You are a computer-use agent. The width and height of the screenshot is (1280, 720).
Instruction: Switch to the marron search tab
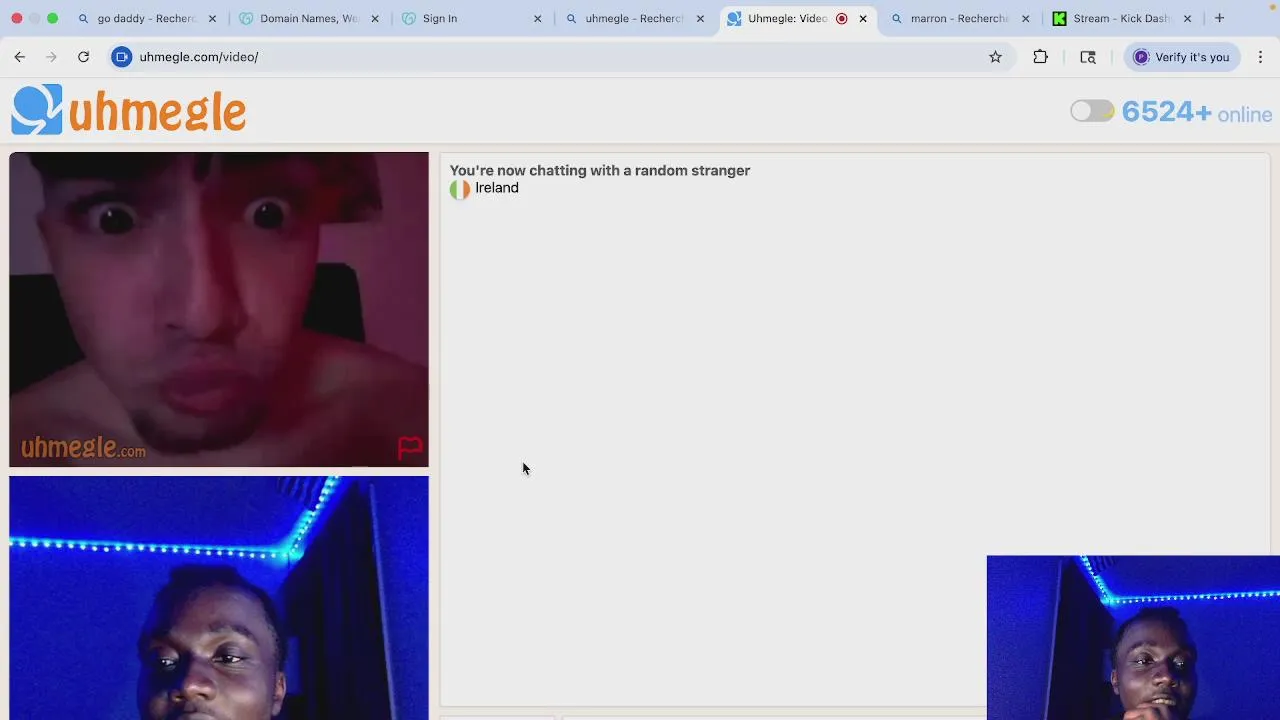point(959,18)
